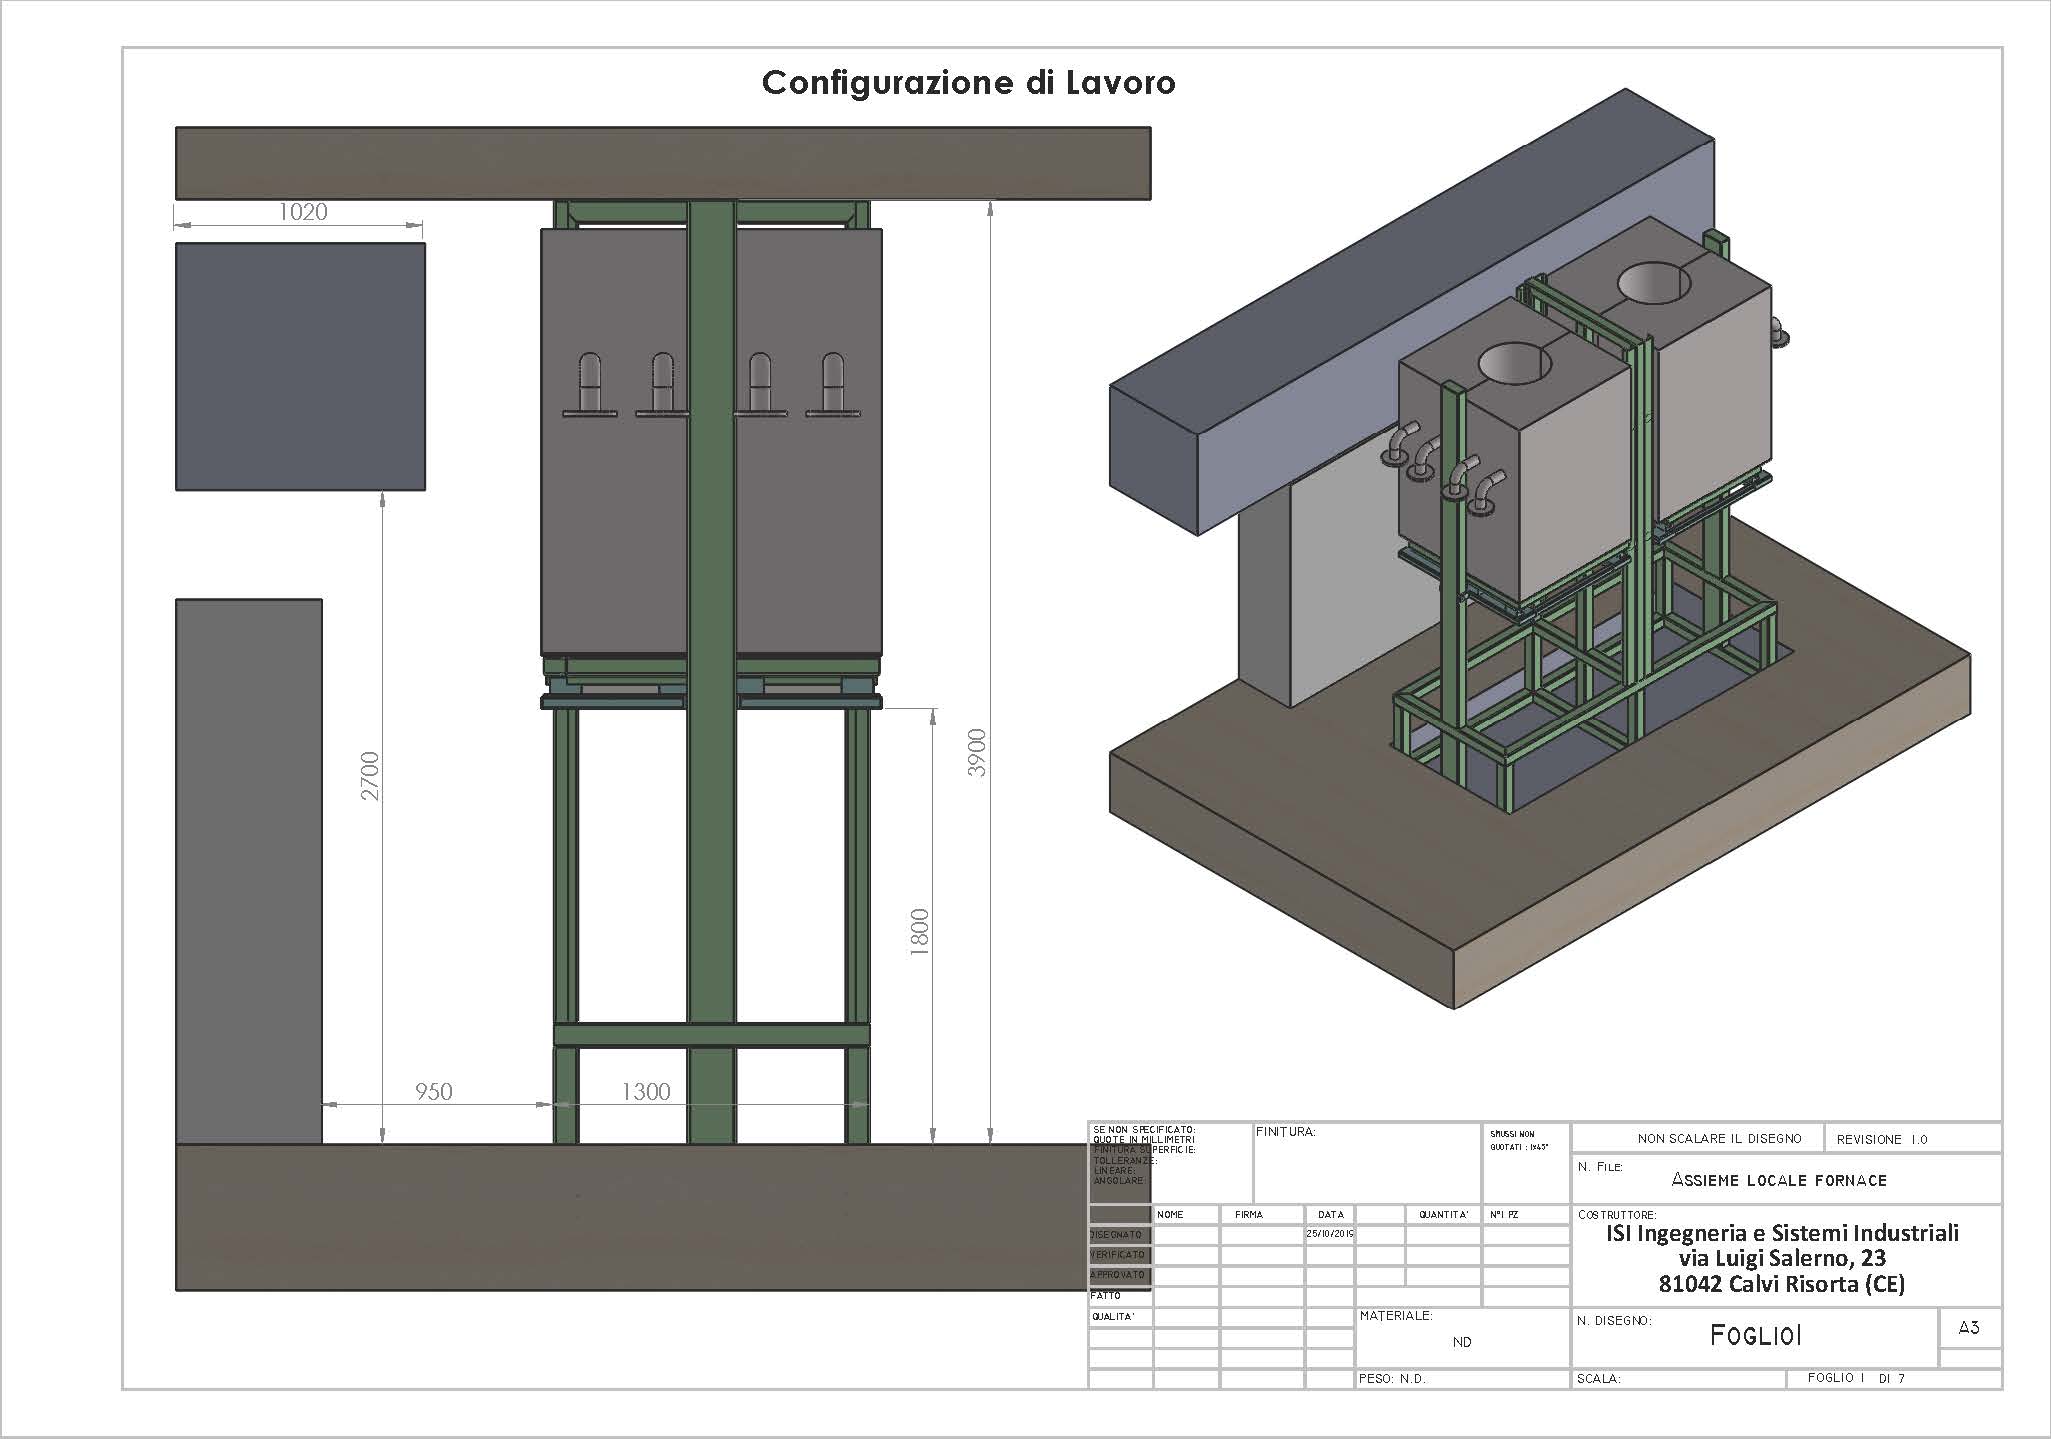This screenshot has height=1439, width=2051.
Task: Select the date "25/10/2019"
Action: tap(1330, 1234)
